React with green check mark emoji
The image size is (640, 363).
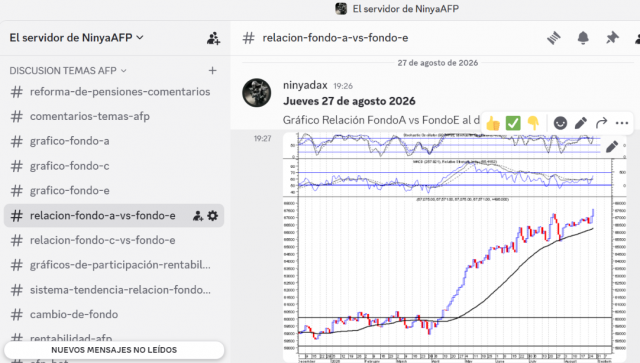pyautogui.click(x=513, y=123)
